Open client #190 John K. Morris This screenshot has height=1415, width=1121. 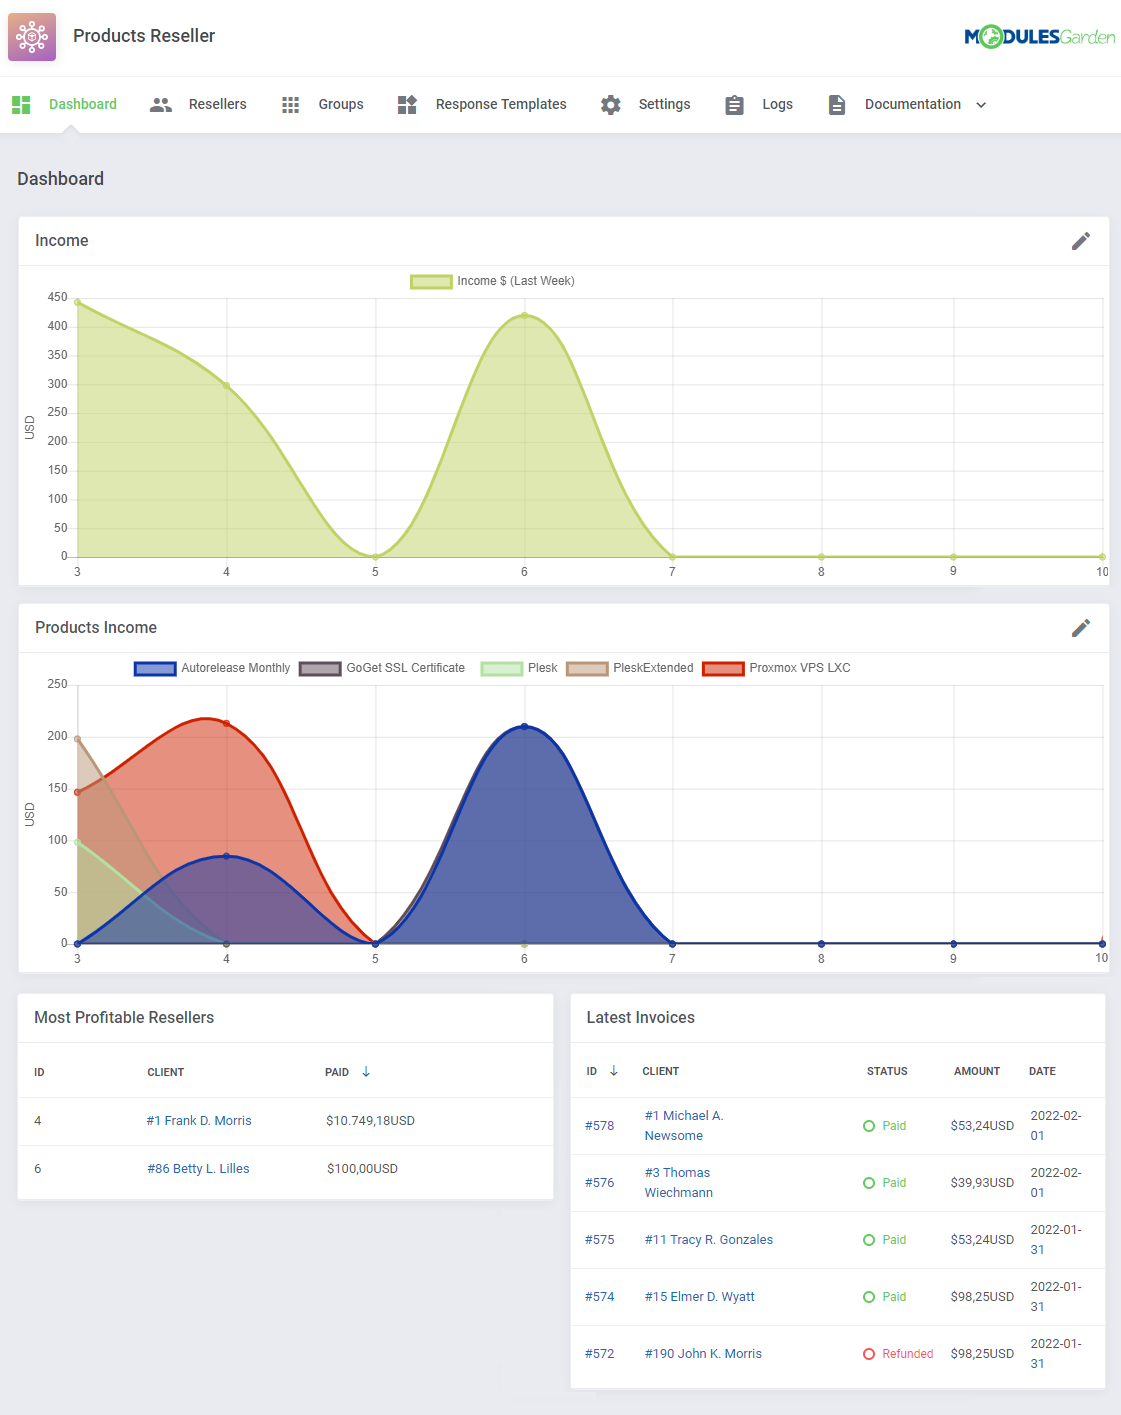703,1354
